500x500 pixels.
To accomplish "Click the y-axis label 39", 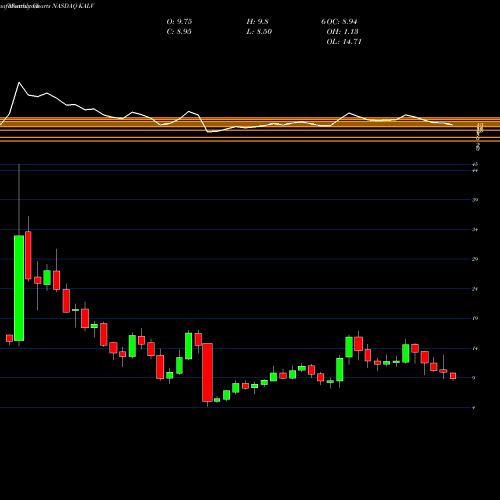I will point(475,200).
